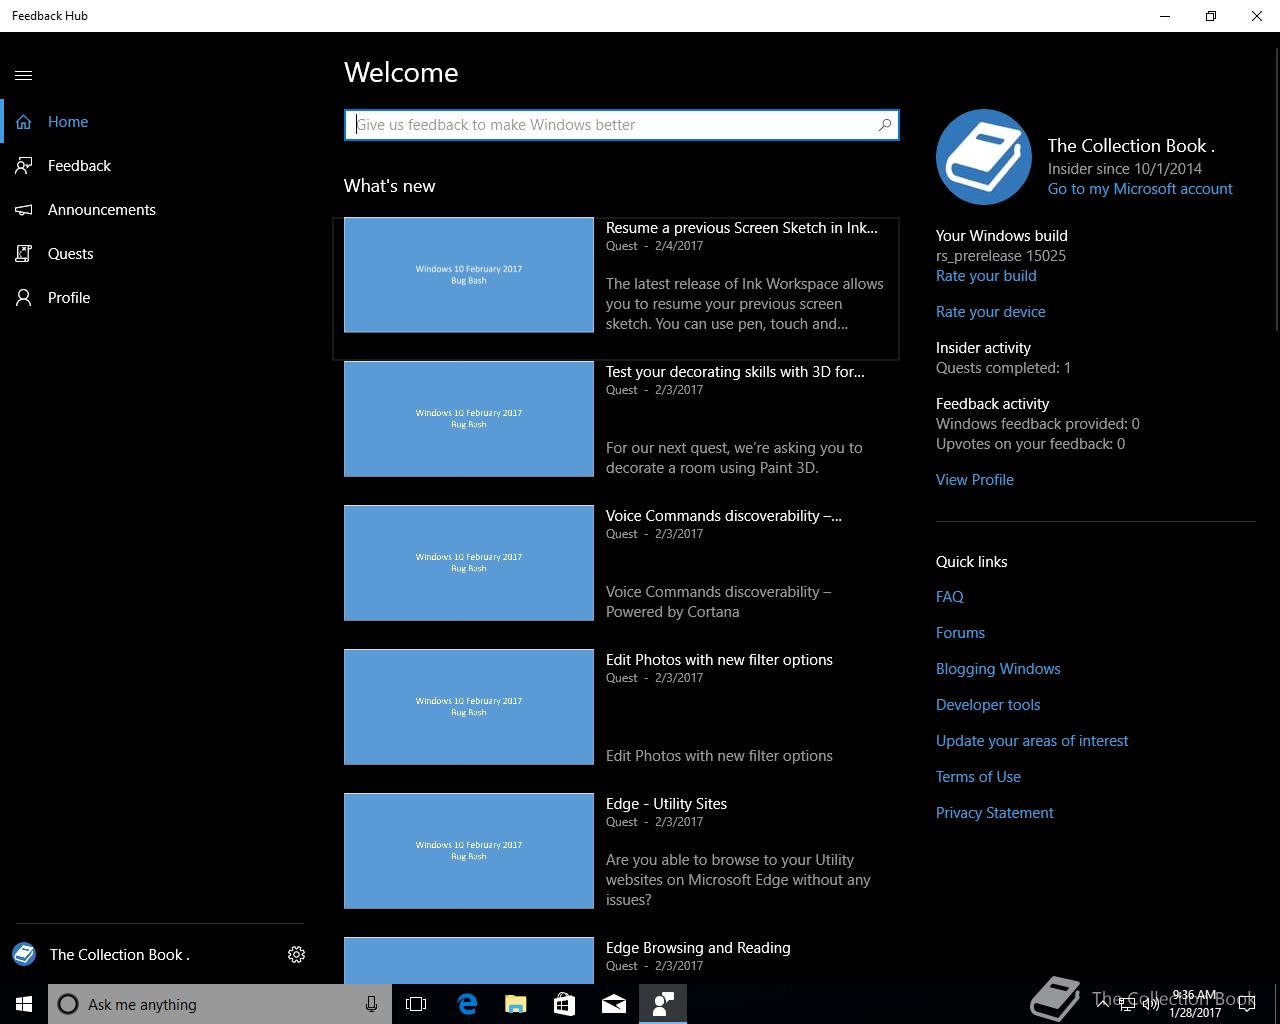Show hidden tray icons chevron
The height and width of the screenshot is (1024, 1280).
[x=1102, y=1004]
